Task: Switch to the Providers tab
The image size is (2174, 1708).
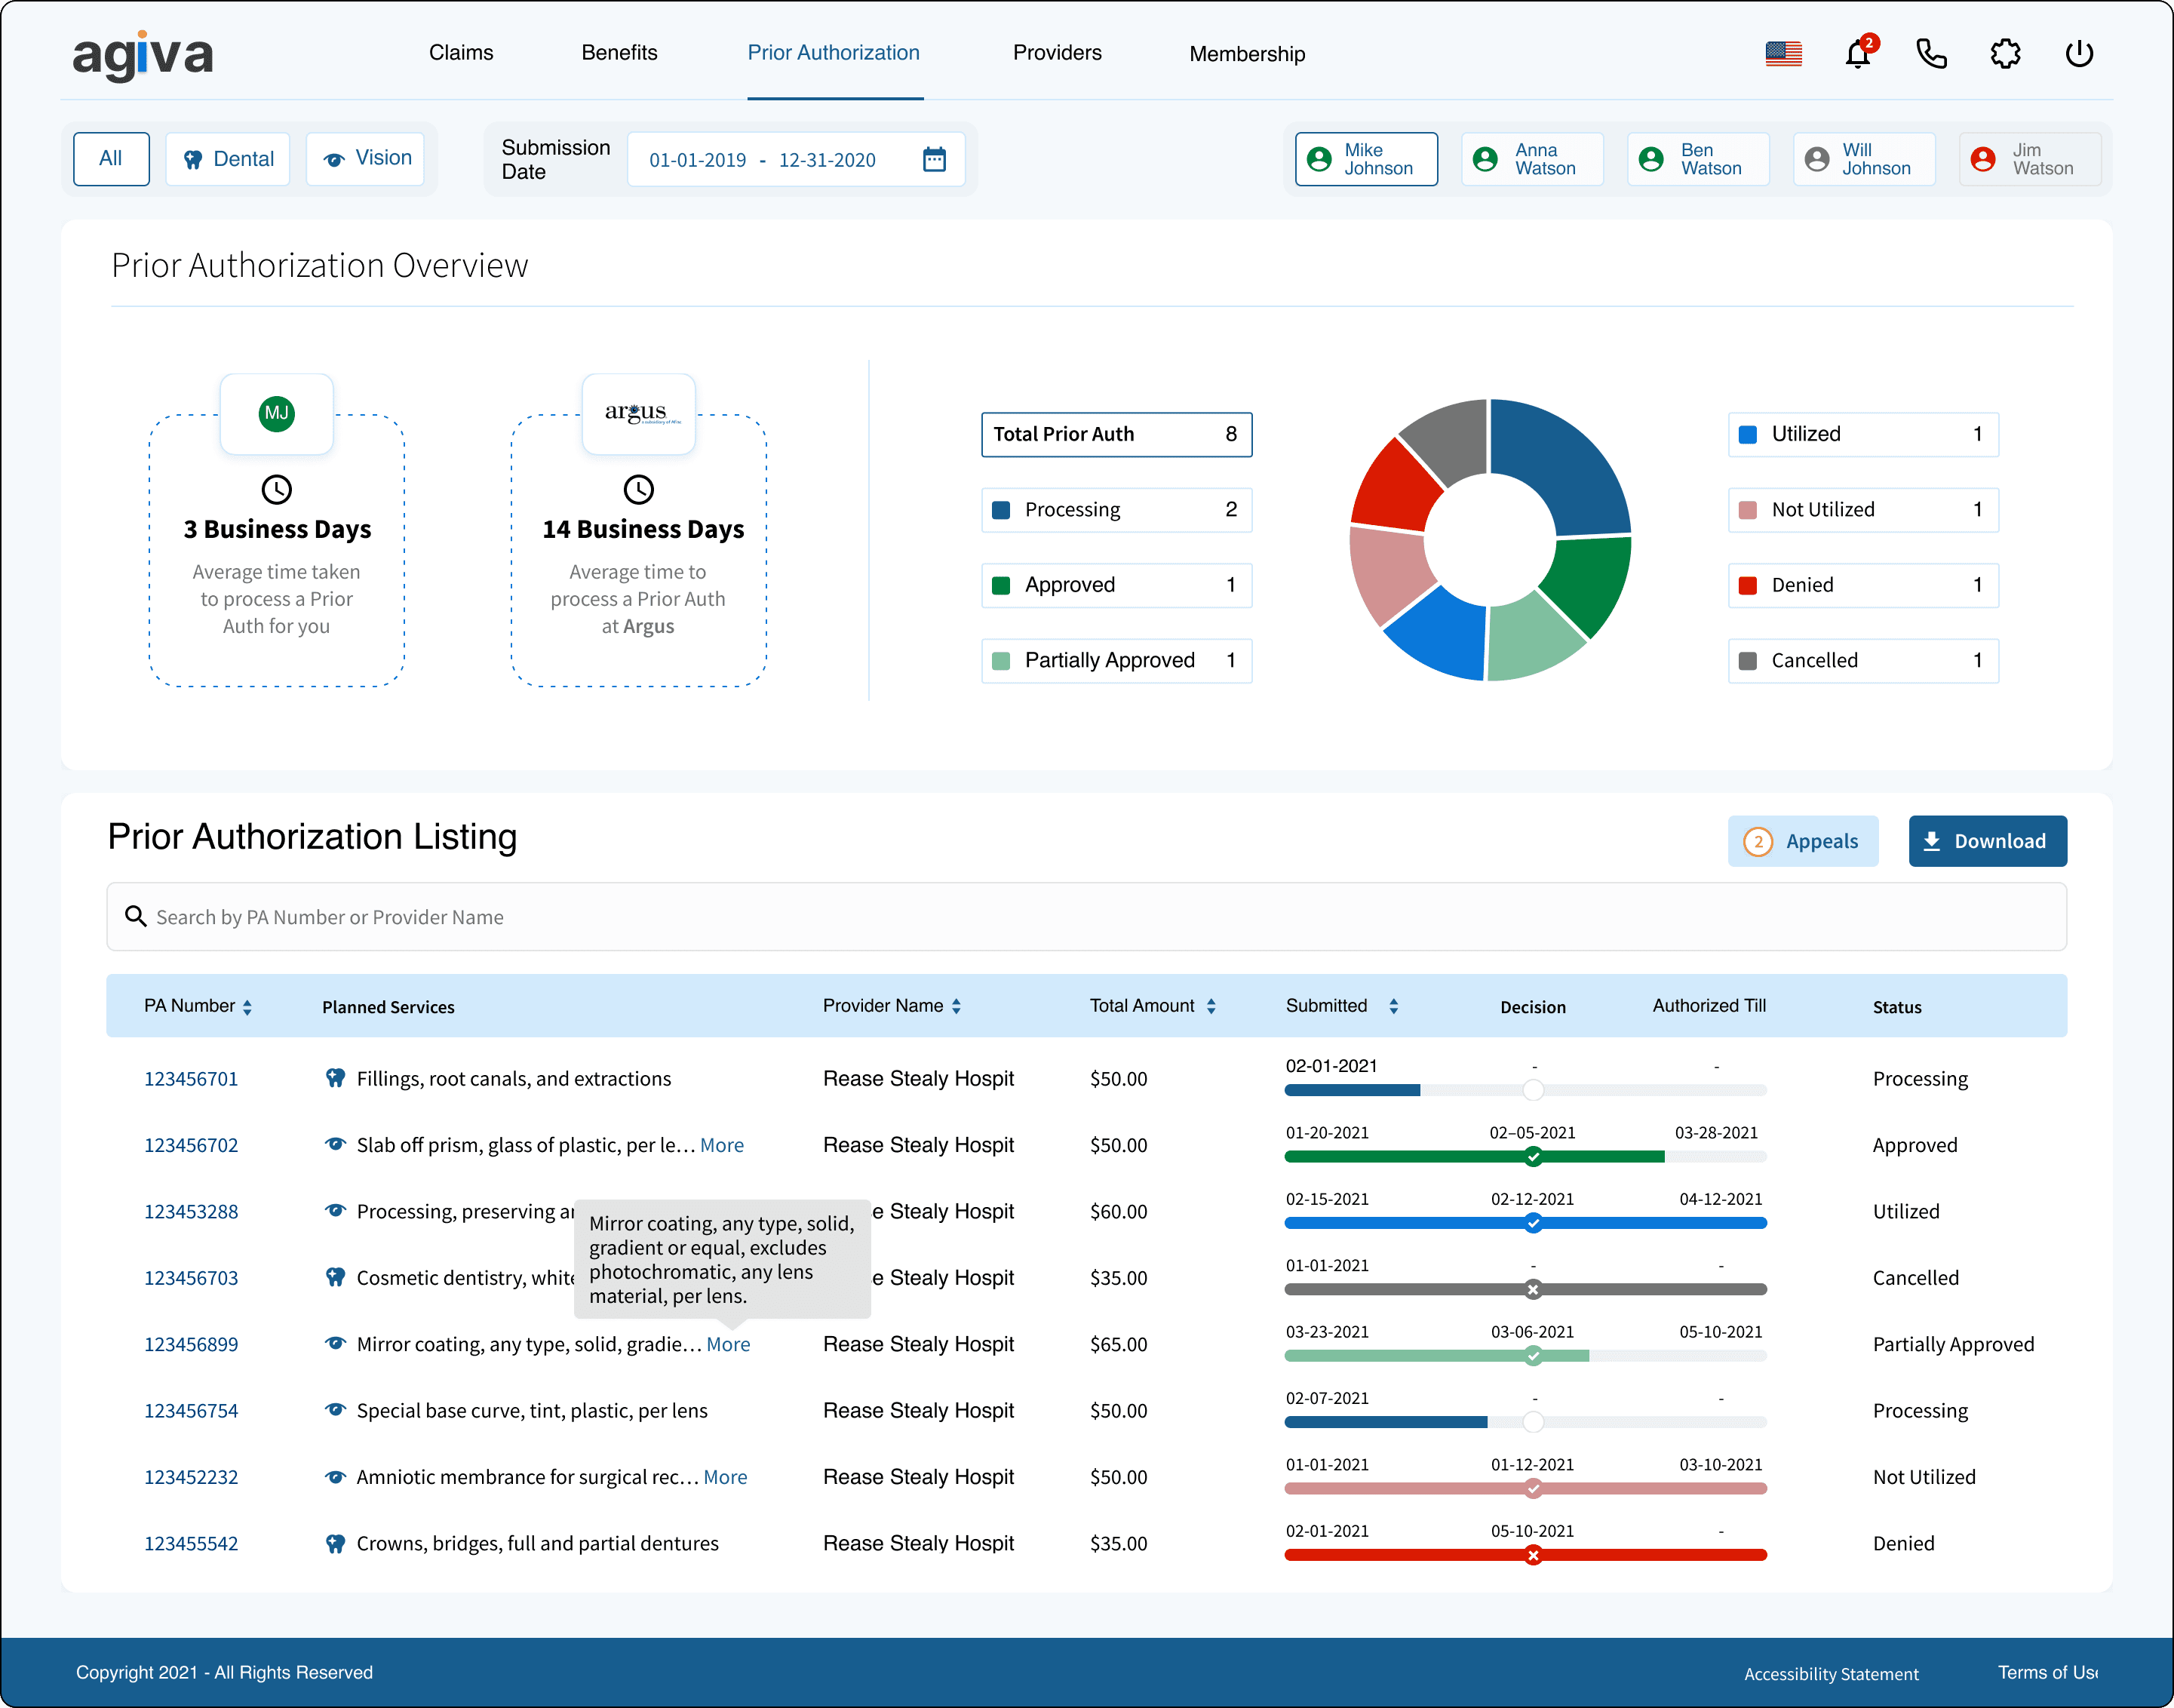Action: 1056,53
